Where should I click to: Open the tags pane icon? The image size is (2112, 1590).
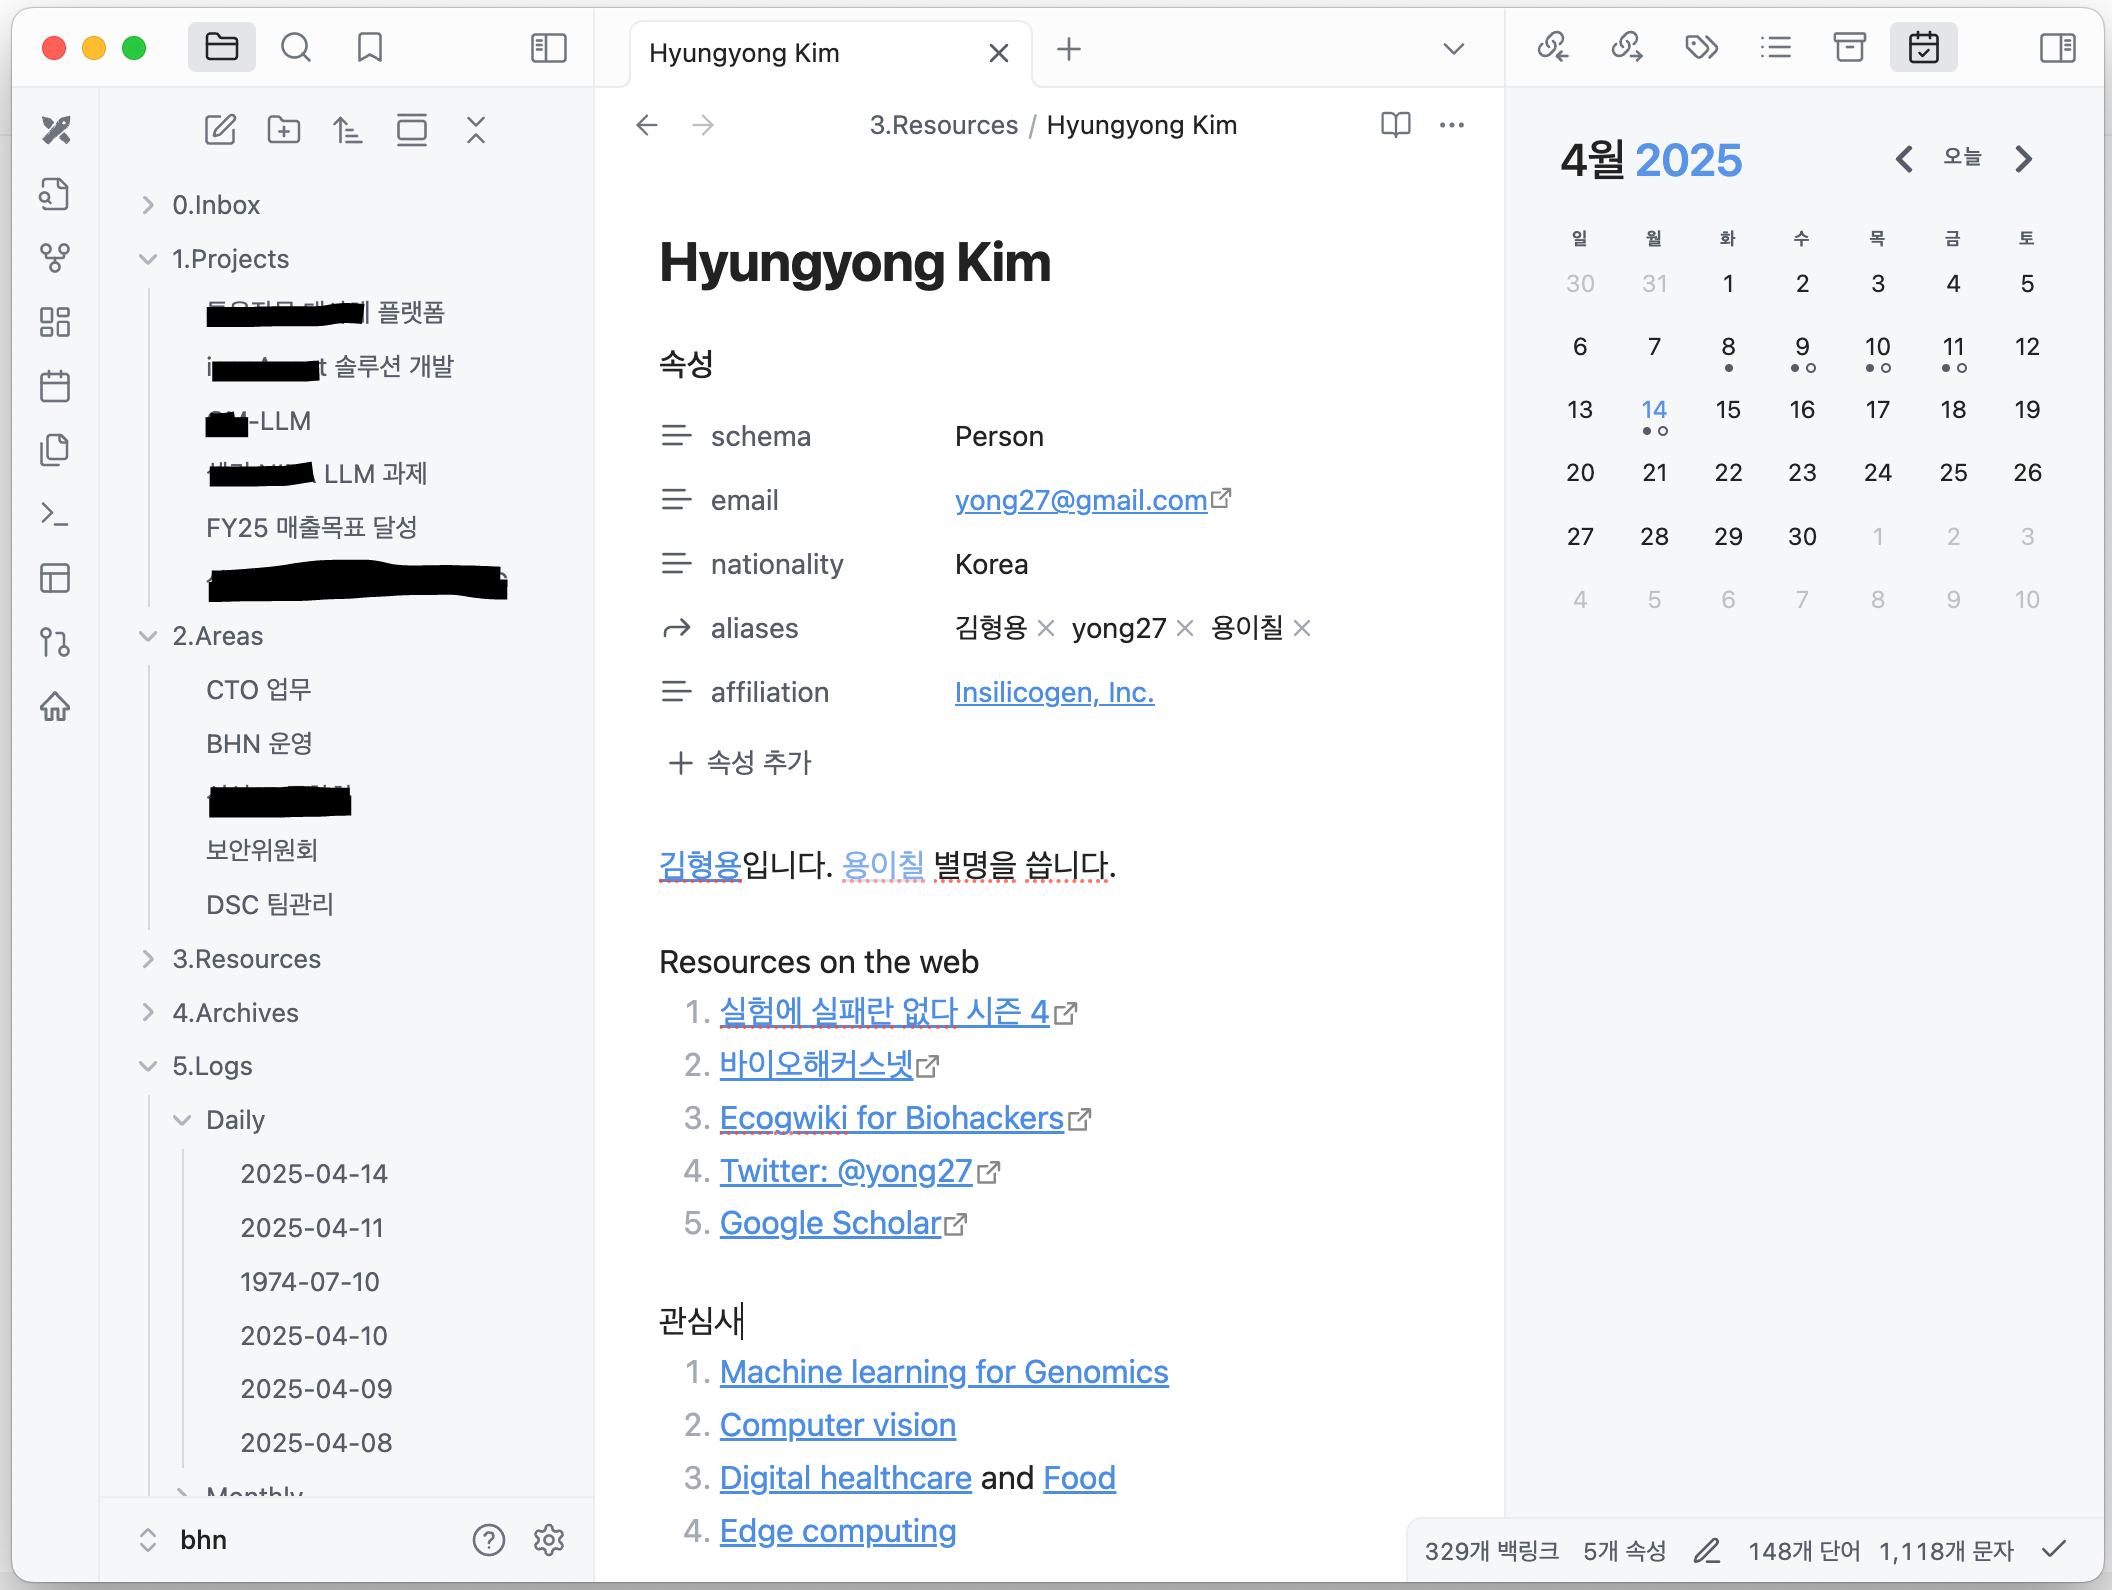pyautogui.click(x=1701, y=48)
